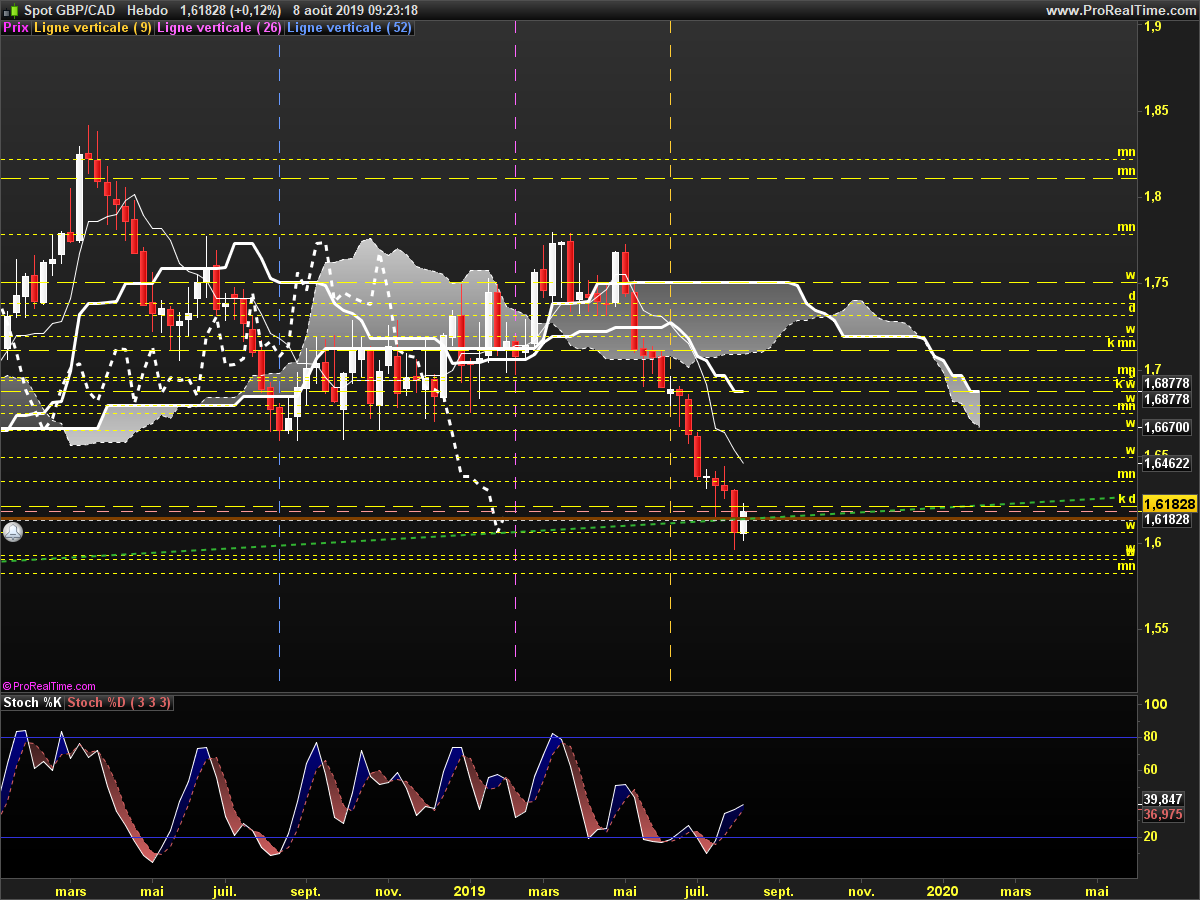Click the 1,7 price axis label
The width and height of the screenshot is (1200, 900).
point(1152,369)
